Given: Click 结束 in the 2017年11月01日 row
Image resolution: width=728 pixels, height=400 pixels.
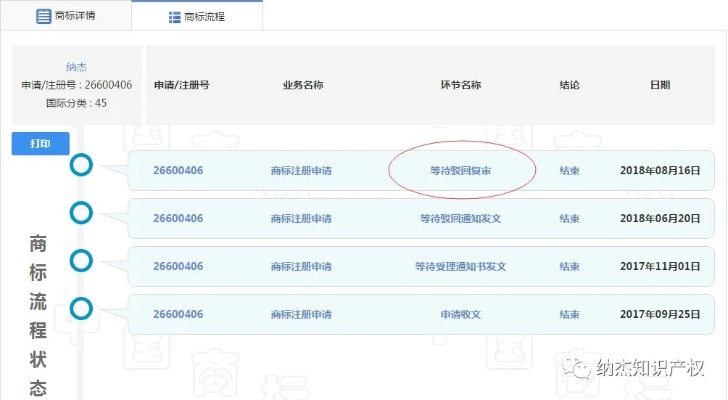Looking at the screenshot, I should (x=569, y=267).
